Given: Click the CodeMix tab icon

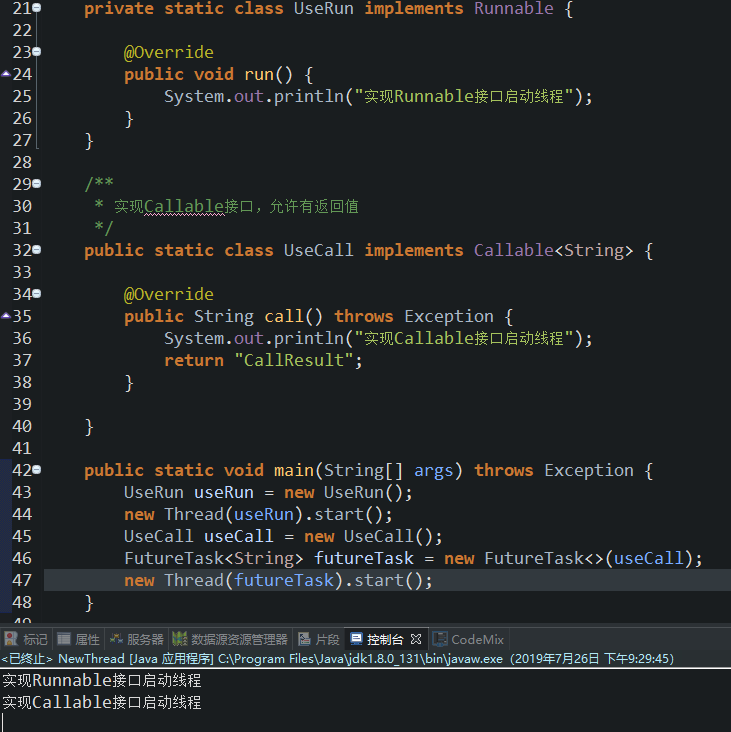Looking at the screenshot, I should coord(440,639).
